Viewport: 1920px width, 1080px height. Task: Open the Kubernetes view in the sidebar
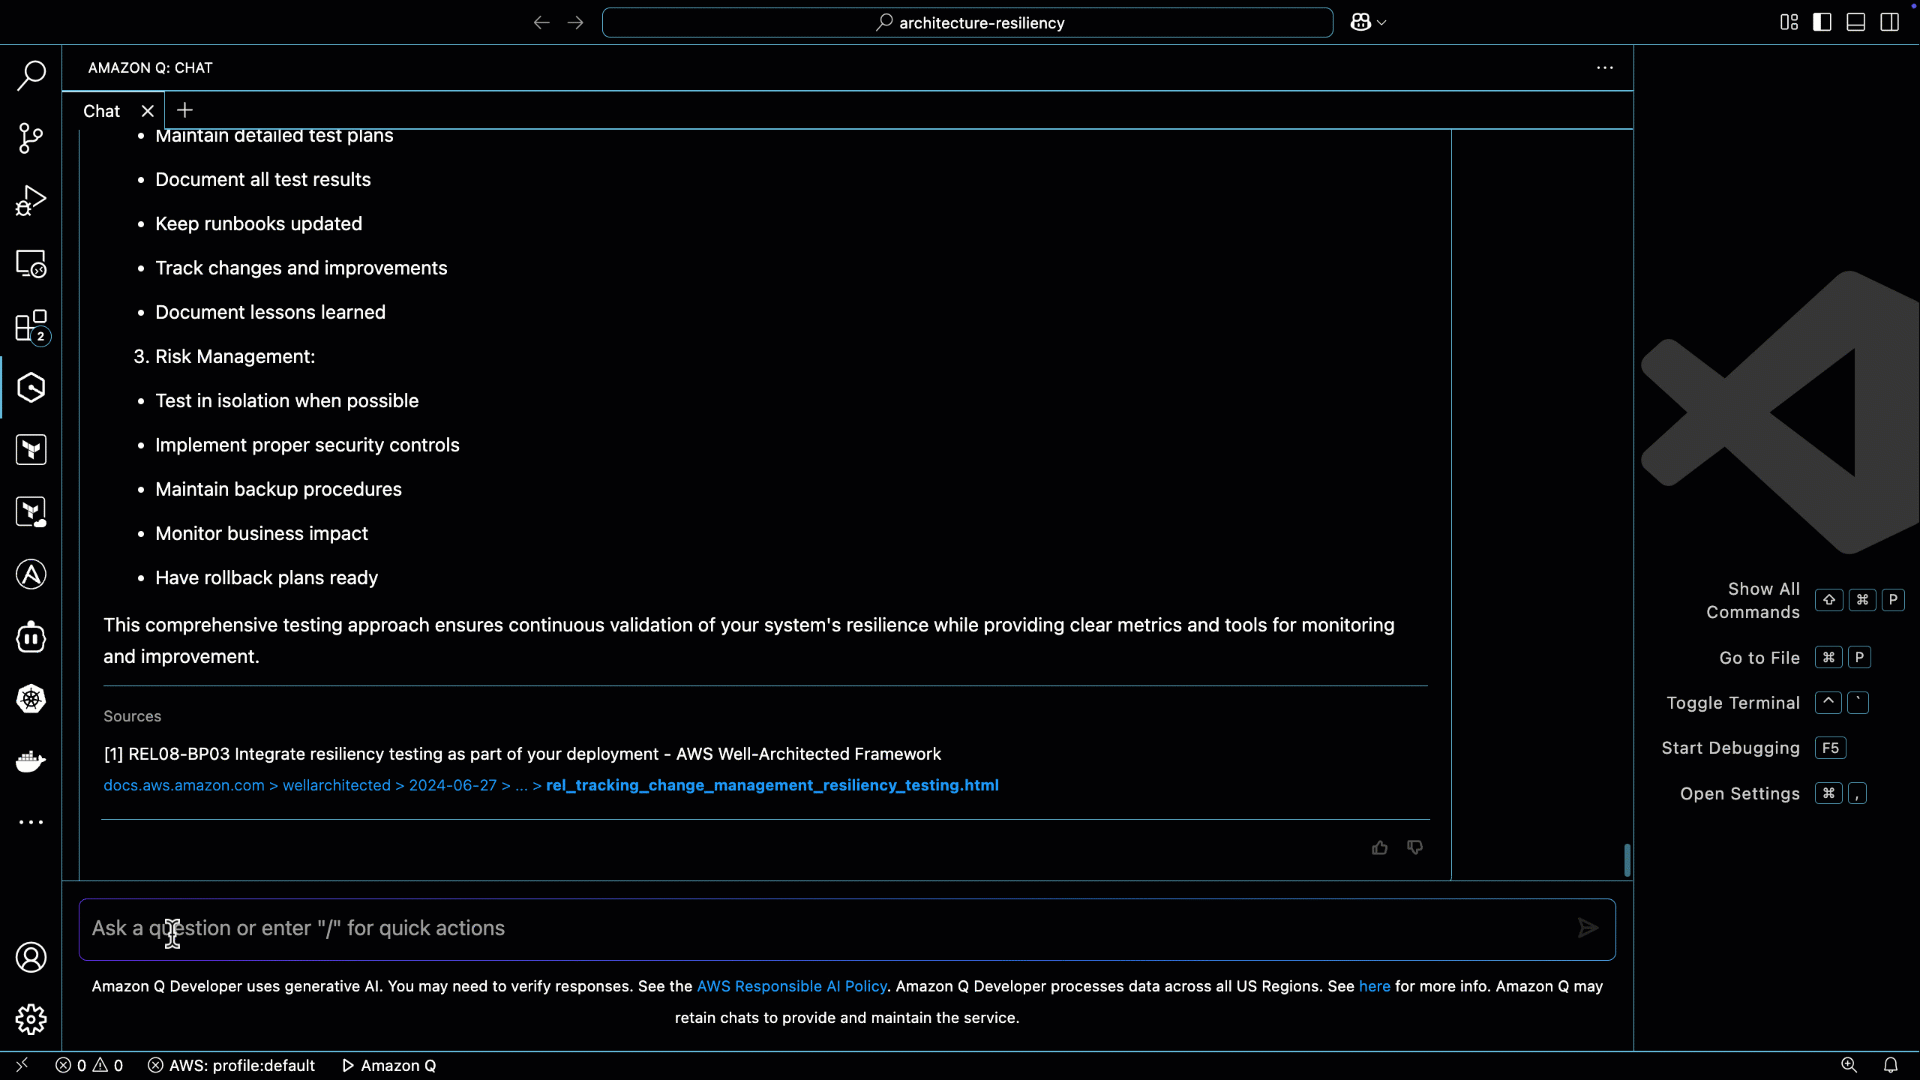click(x=31, y=700)
